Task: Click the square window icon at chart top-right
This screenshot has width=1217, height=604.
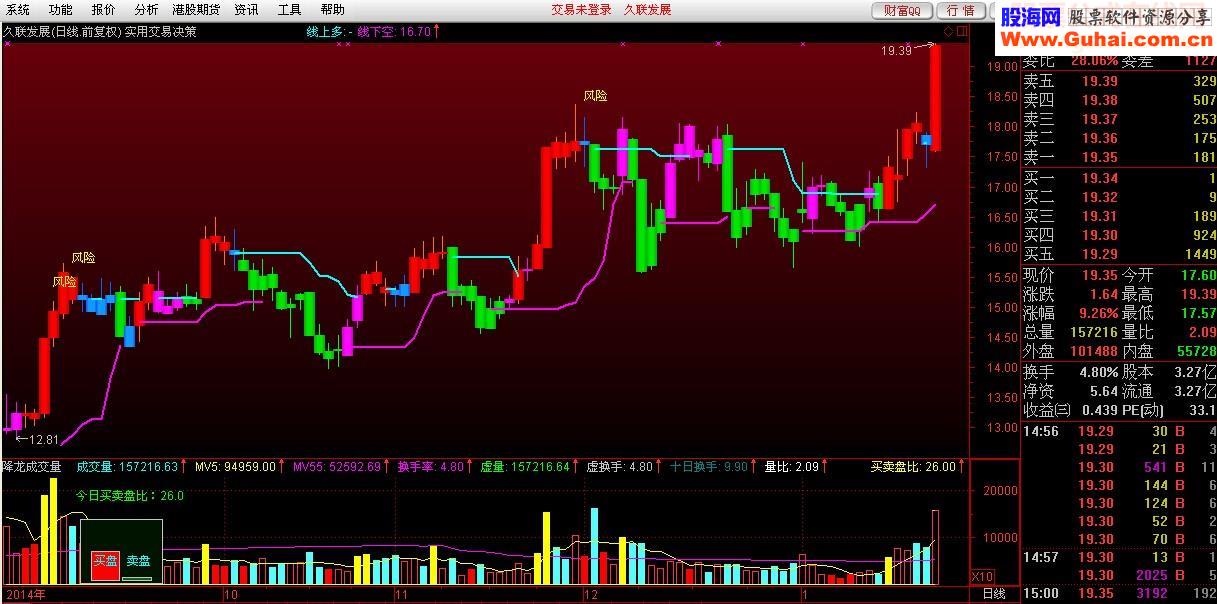Action: pyautogui.click(x=961, y=31)
